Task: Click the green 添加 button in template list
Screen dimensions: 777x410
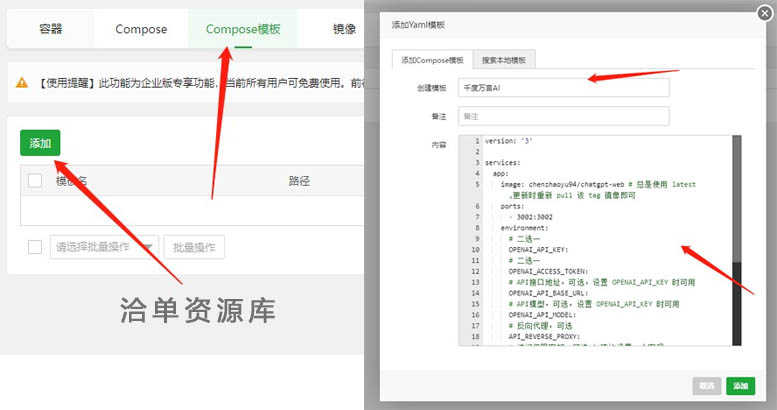Action: 40,143
